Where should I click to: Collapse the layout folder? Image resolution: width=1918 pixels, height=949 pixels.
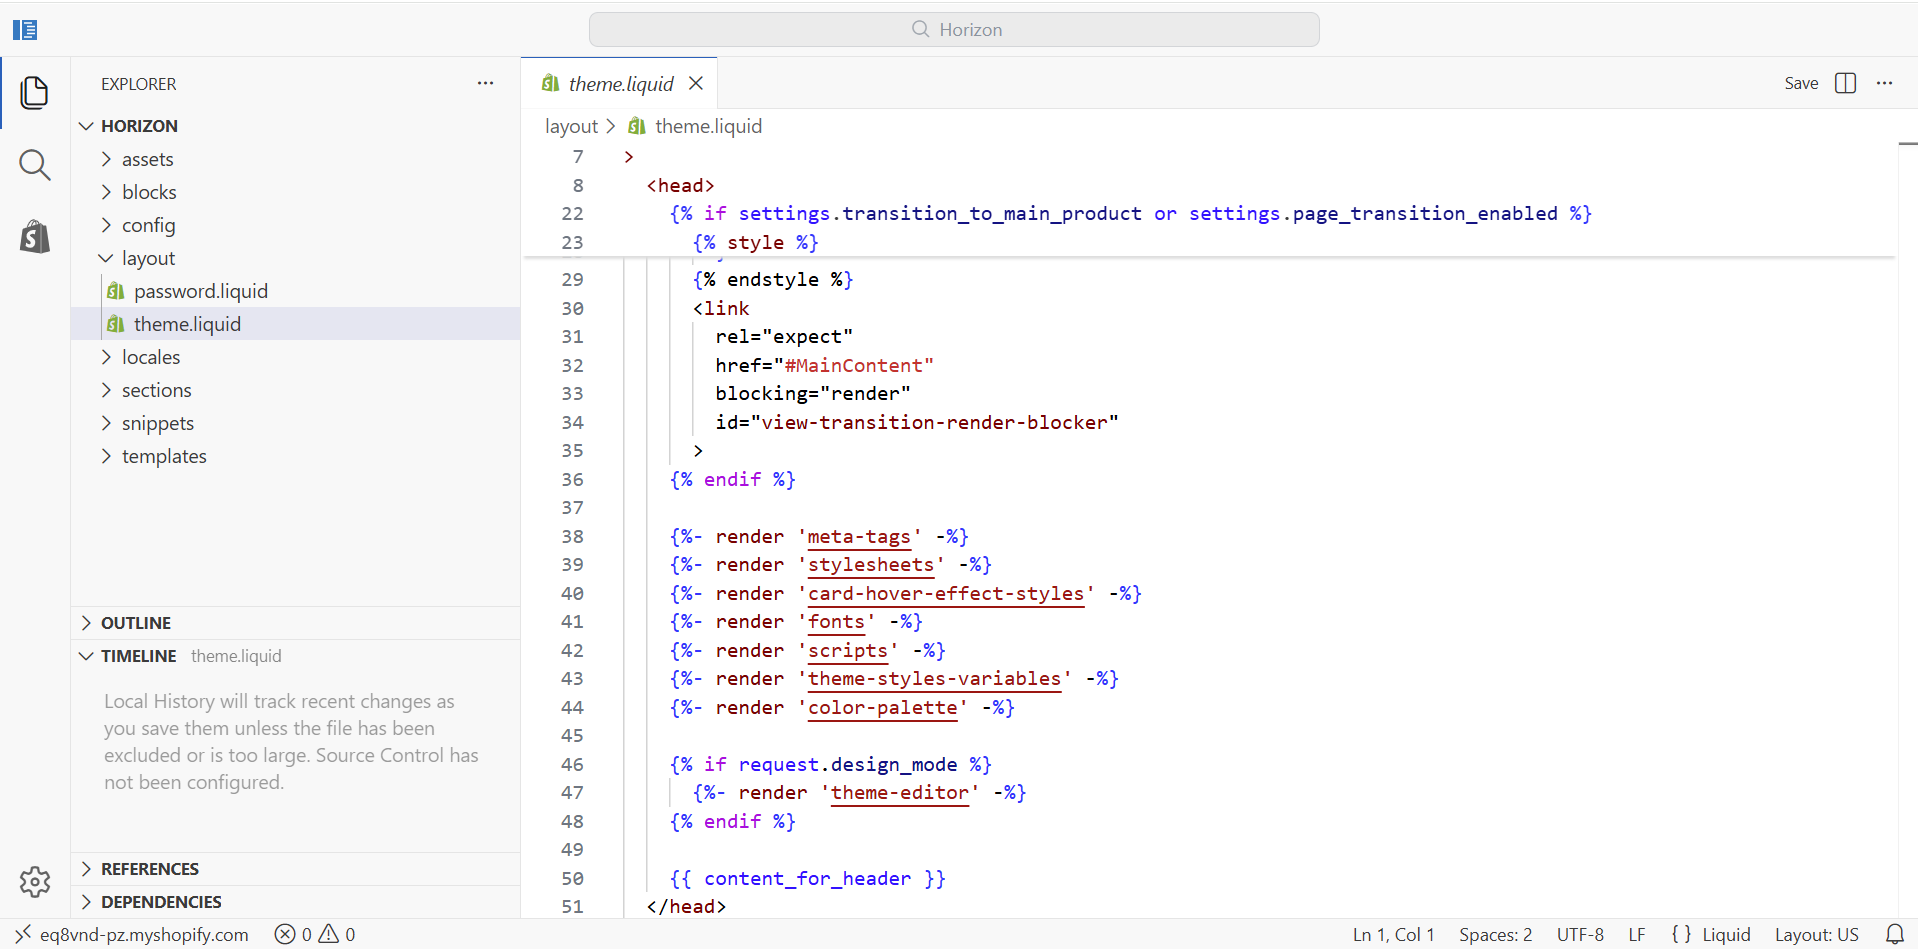point(106,258)
